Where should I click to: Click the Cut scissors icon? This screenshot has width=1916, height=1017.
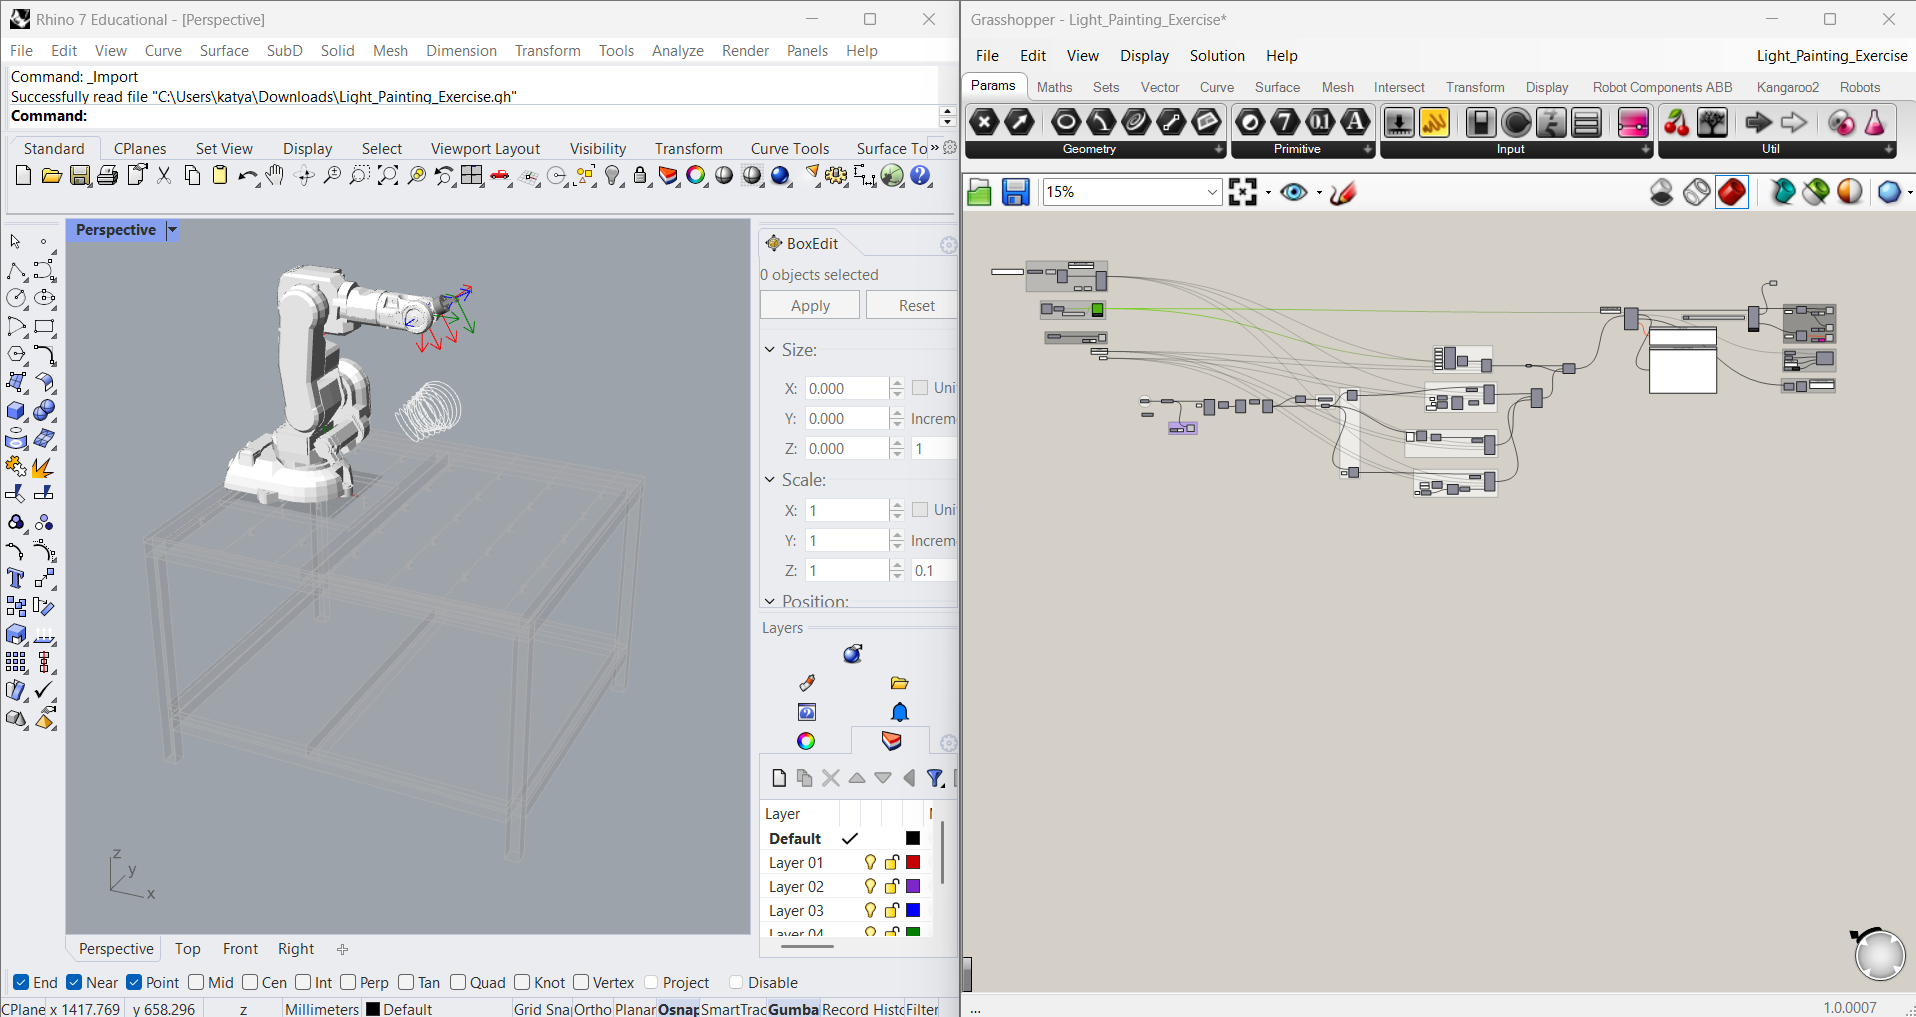pos(164,176)
